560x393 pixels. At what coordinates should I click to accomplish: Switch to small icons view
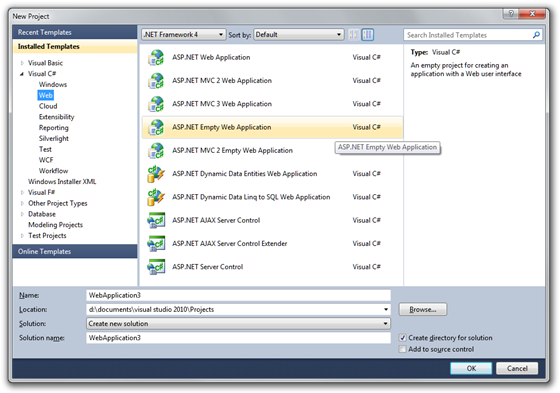tap(353, 35)
